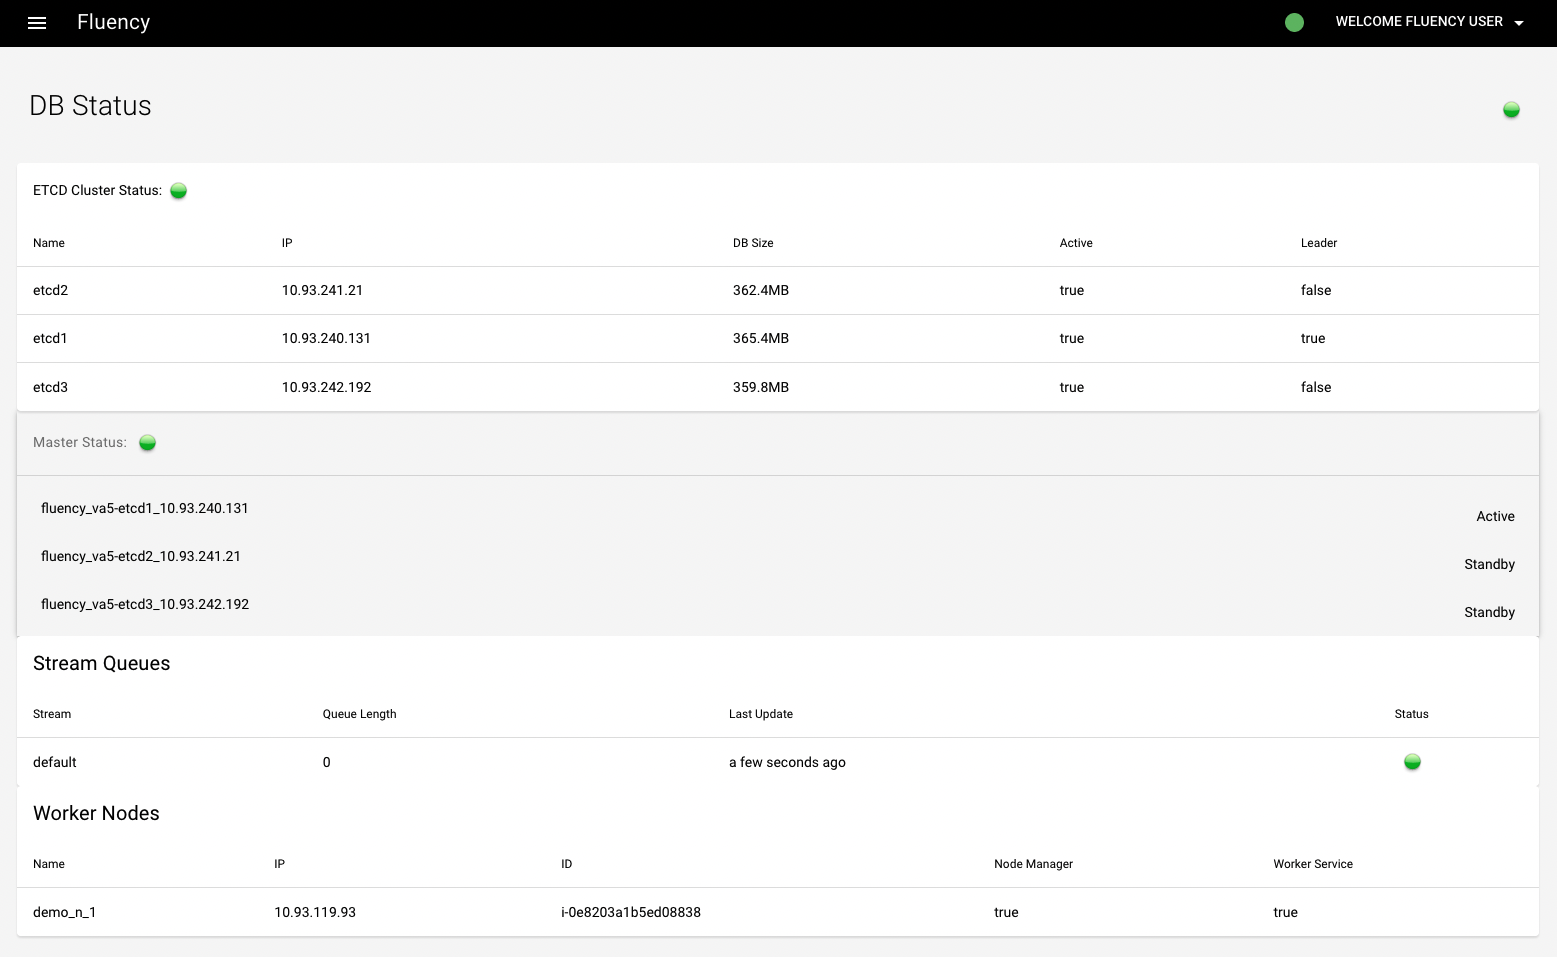This screenshot has width=1557, height=957.
Task: Click Standby label for etcd2 master
Action: click(1489, 564)
